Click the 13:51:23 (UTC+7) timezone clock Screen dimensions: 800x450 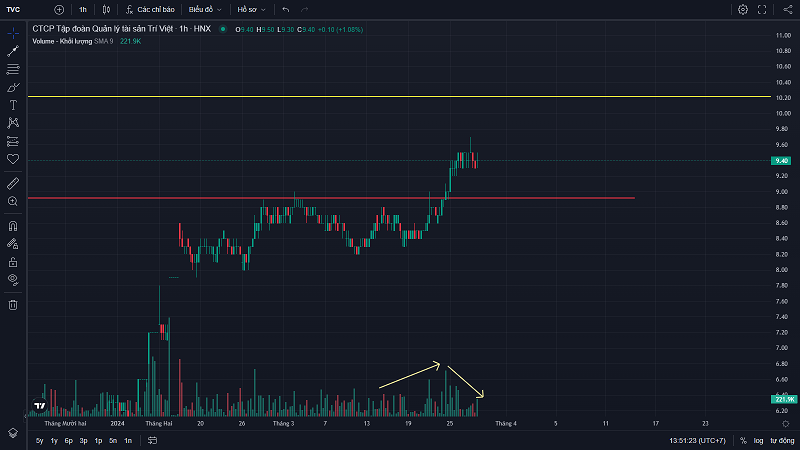point(698,440)
